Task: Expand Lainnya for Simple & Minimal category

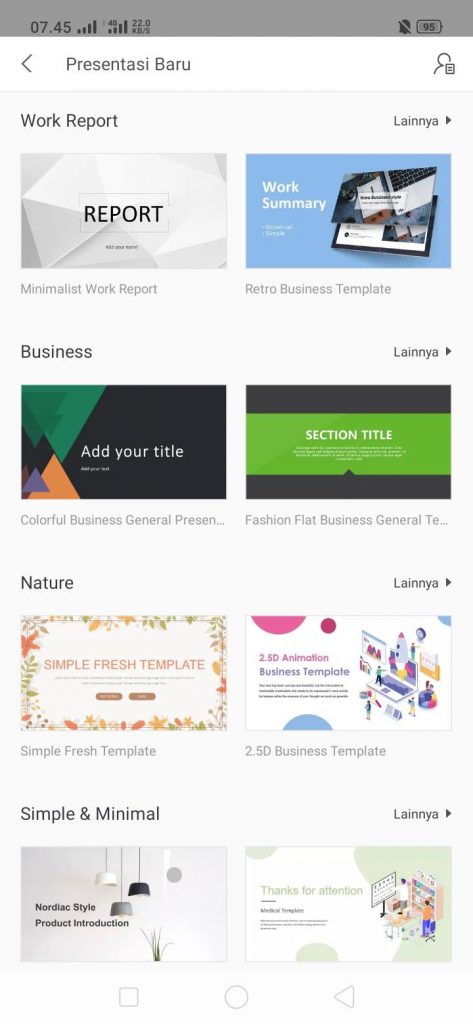Action: pyautogui.click(x=423, y=814)
